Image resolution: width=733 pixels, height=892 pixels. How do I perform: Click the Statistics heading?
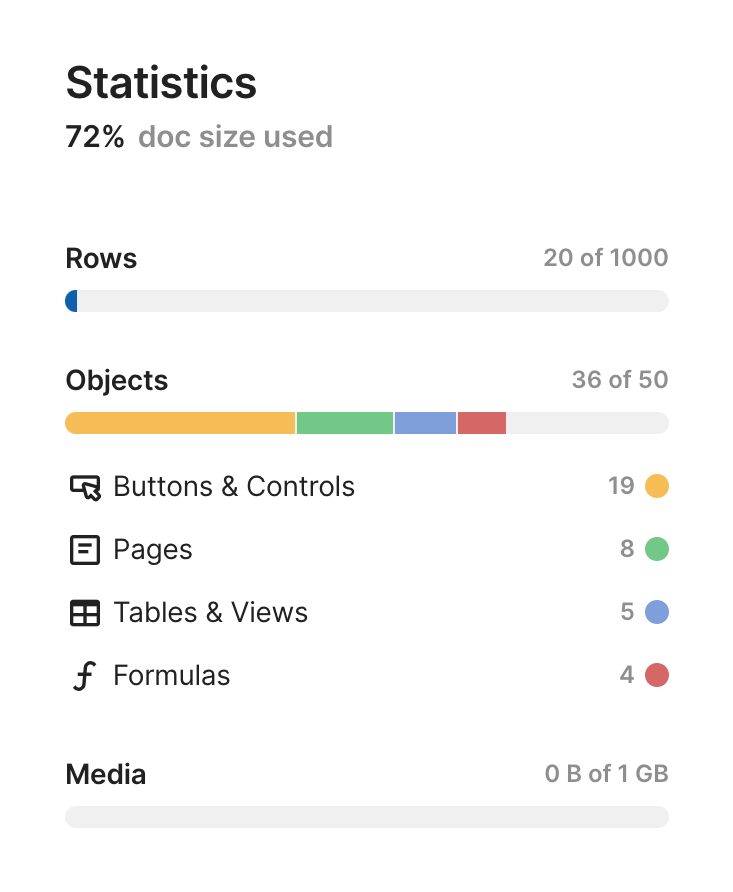click(161, 83)
